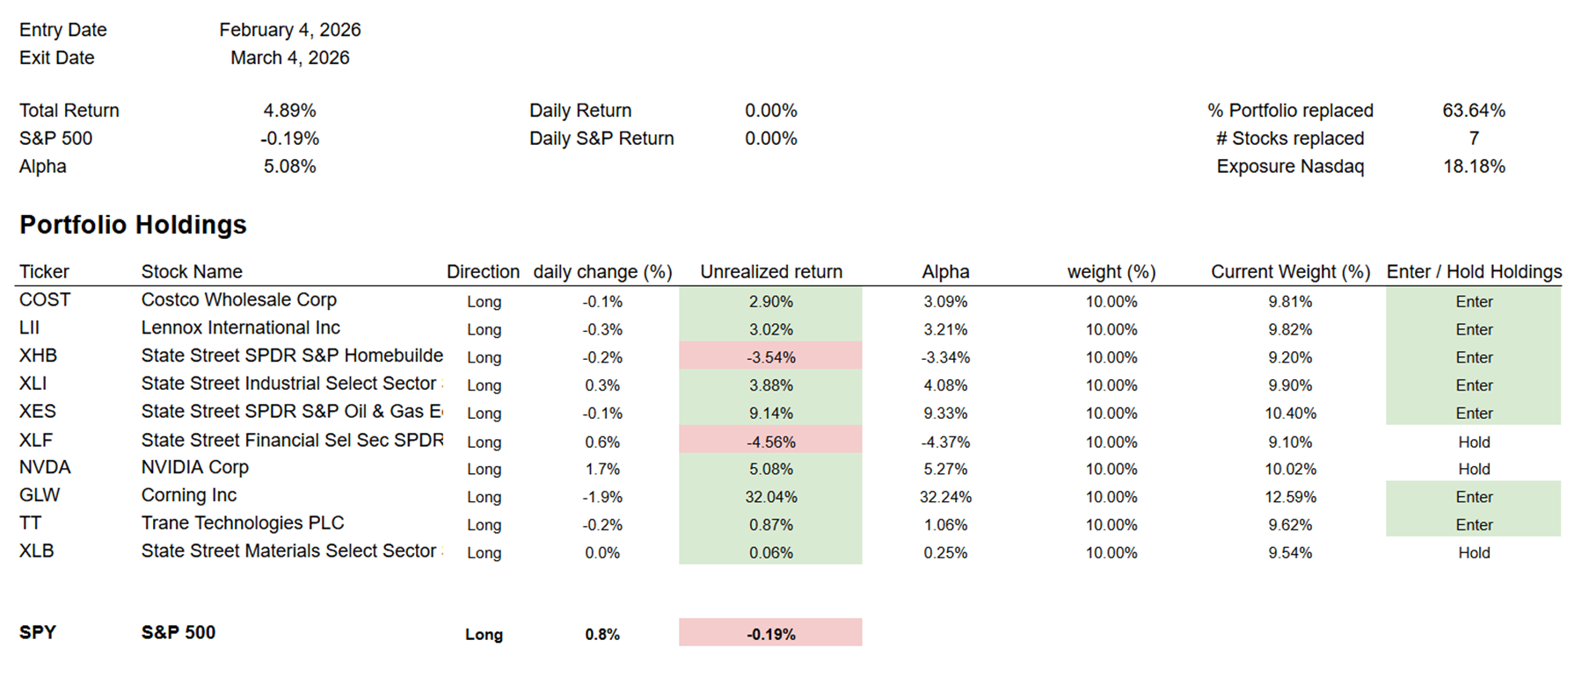
Task: Select XHB's red -3.54% return cell
Action: click(771, 357)
